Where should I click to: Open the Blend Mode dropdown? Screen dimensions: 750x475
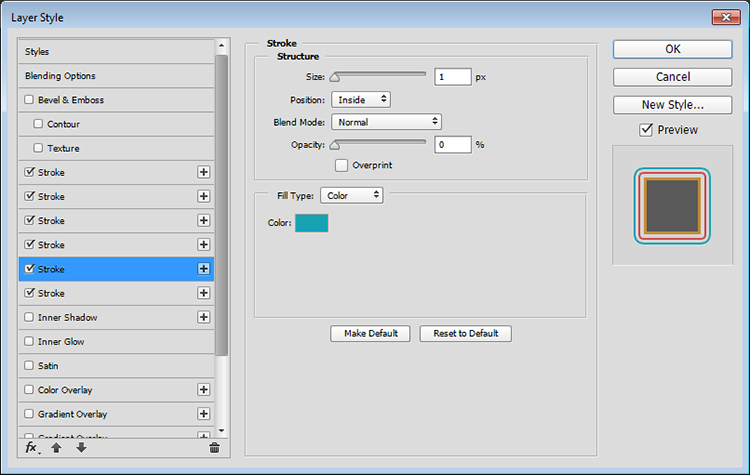coord(386,122)
